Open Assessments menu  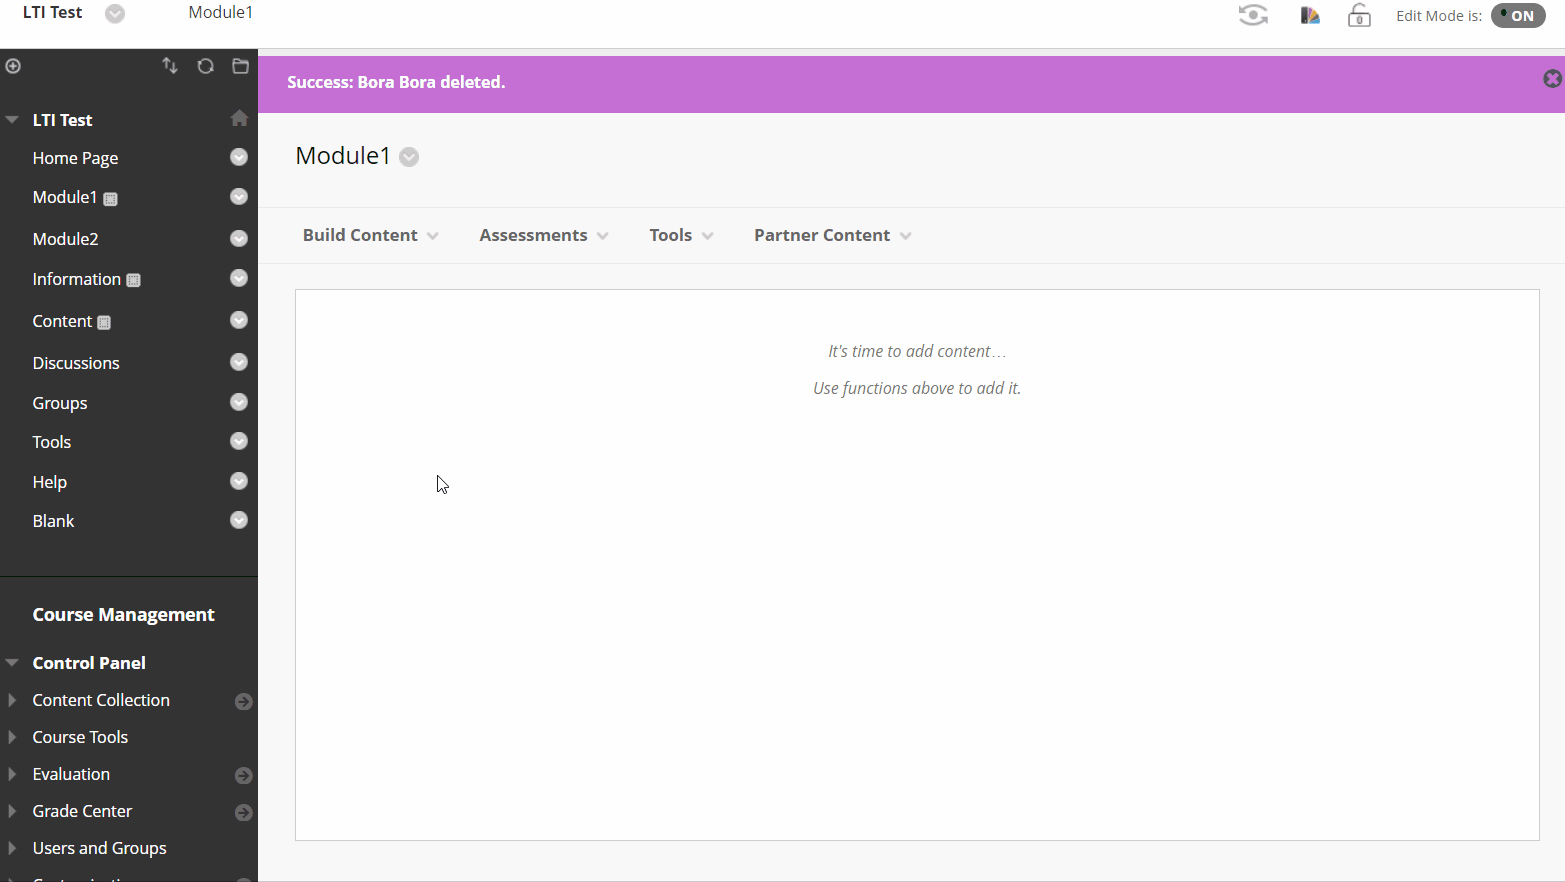[544, 235]
